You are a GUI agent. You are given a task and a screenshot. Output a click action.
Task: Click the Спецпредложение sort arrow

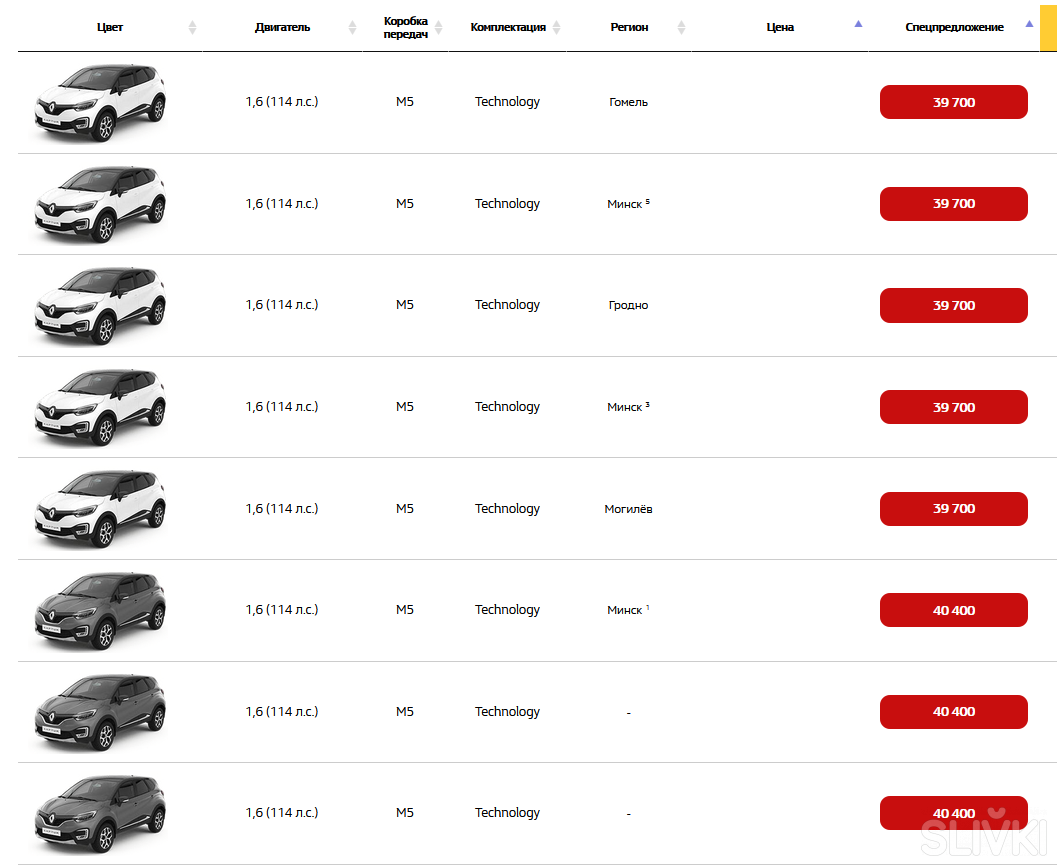(x=1029, y=23)
